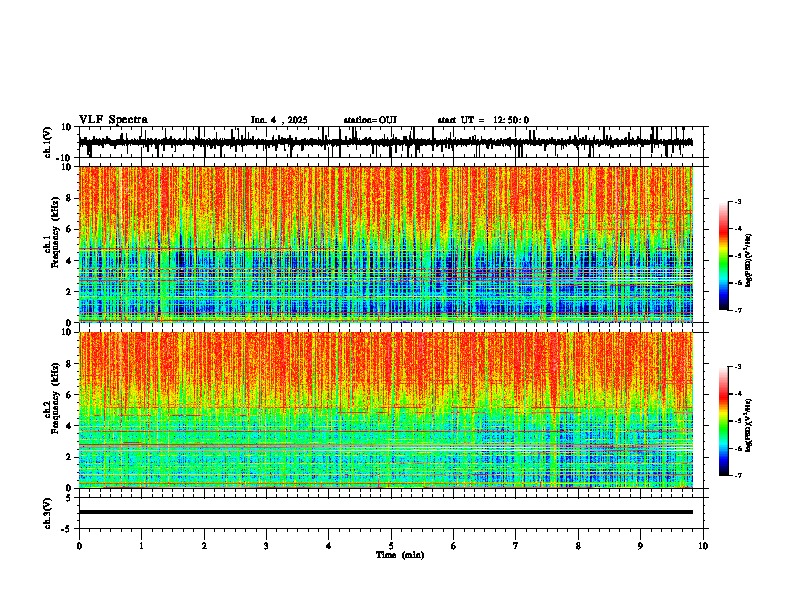Click the ch.1 spectrogram color scale bar
The width and height of the screenshot is (792, 612).
724,256
